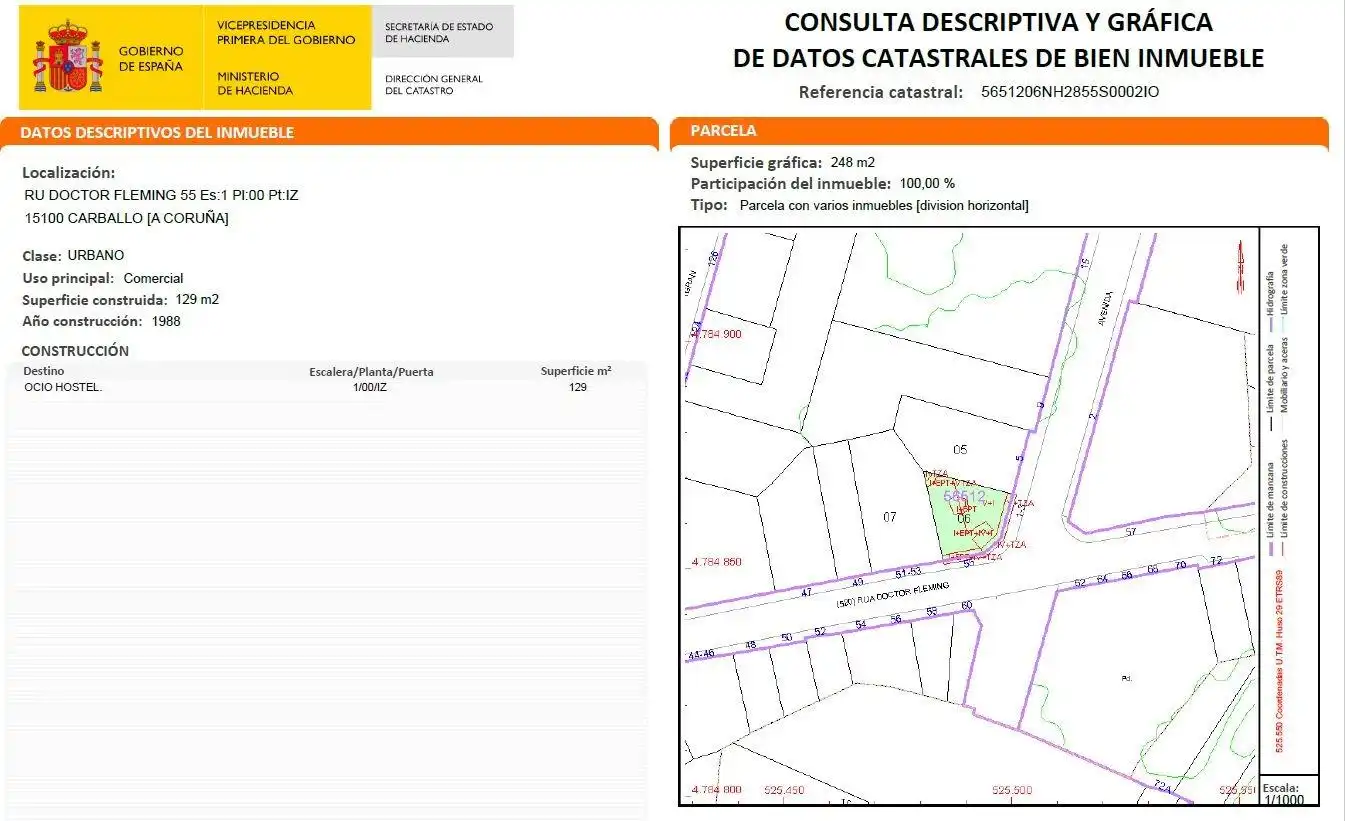Click the address "RU DOCTOR FLEMING 55 Es:1 Pl:00 Pt:IZ"
Screen dimensions: 1345x821
pyautogui.click(x=161, y=196)
